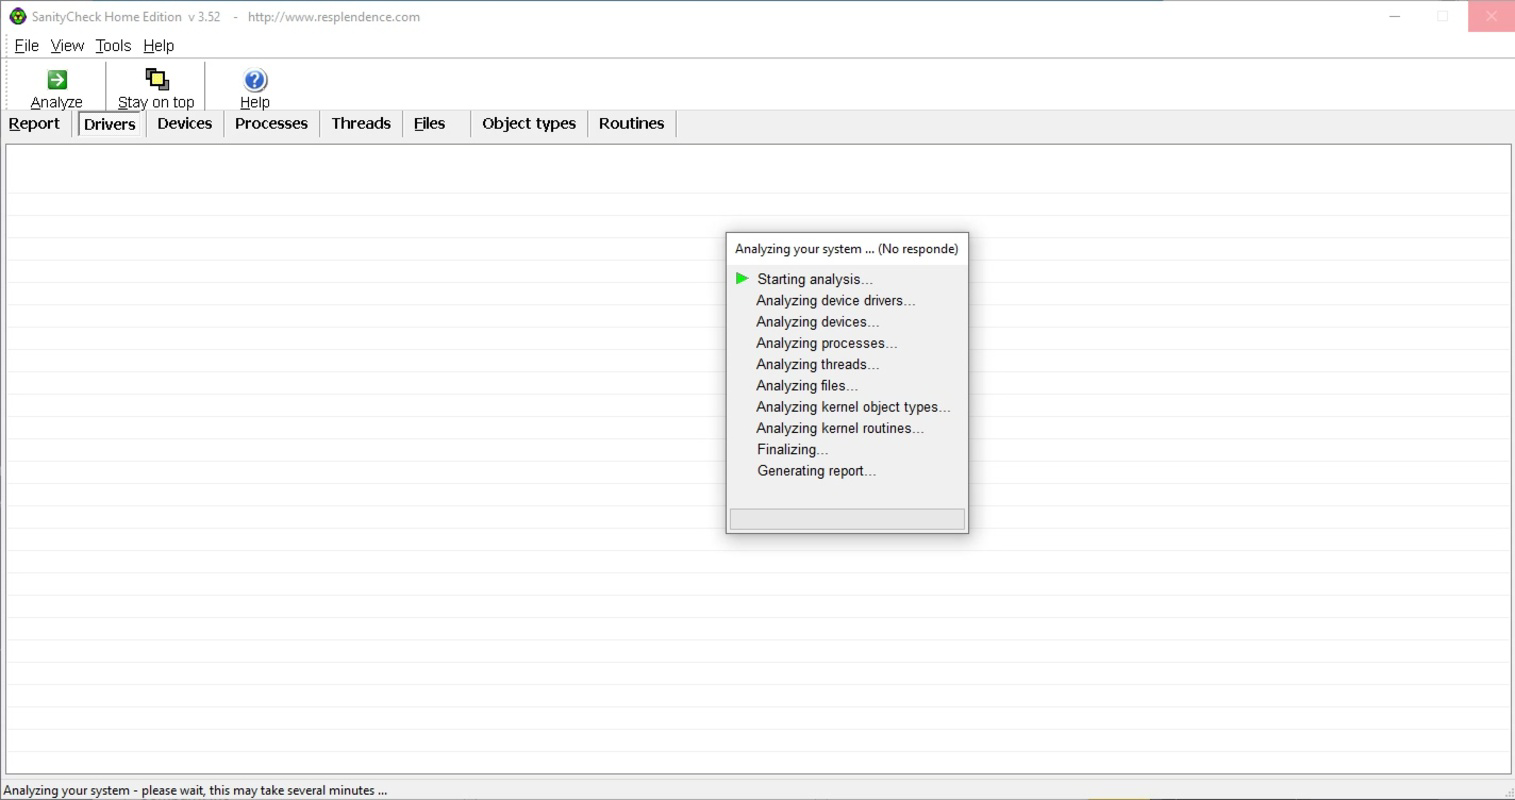
Task: Switch to the Devices tab
Action: (x=185, y=124)
